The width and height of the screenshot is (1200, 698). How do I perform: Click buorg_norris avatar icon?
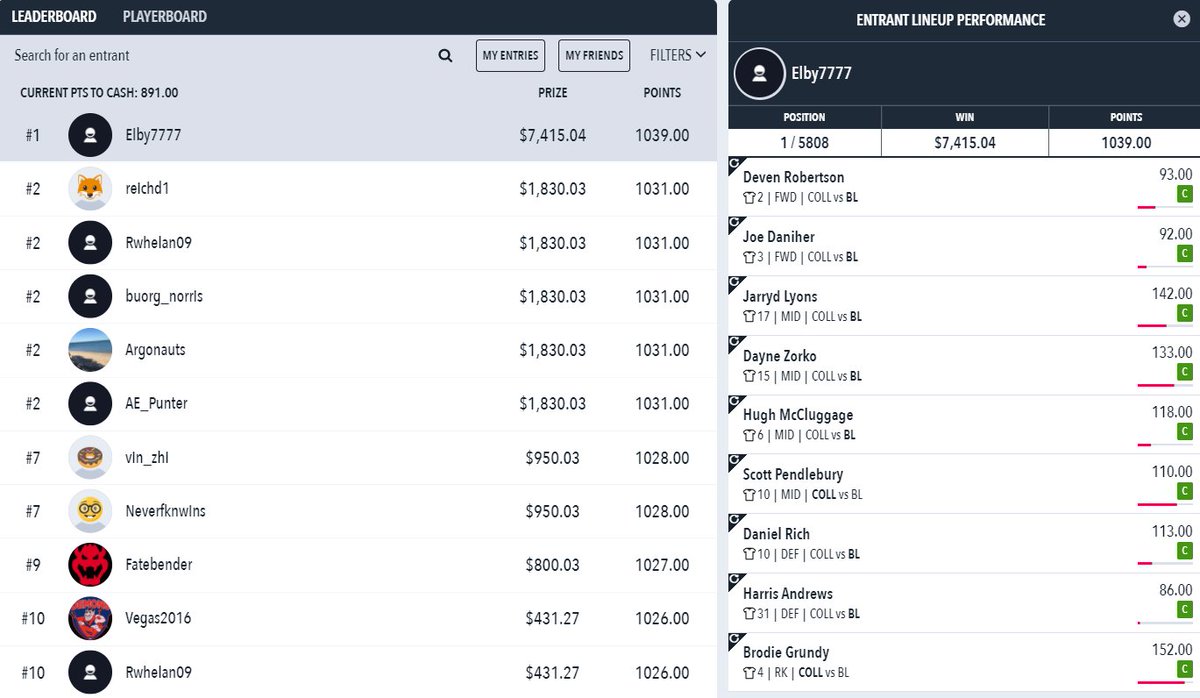(90, 296)
